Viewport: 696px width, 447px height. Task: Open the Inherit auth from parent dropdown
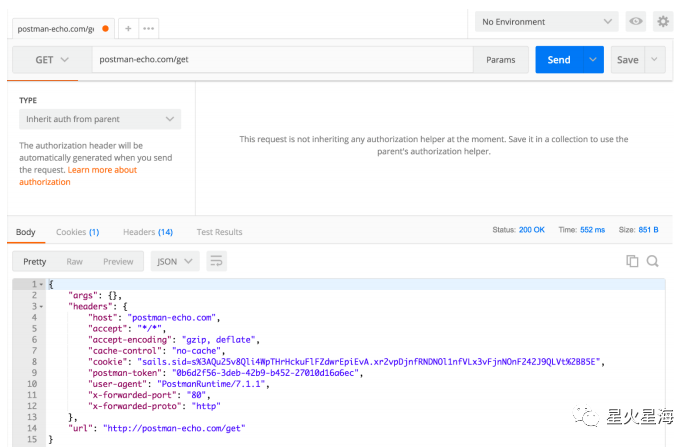100,119
